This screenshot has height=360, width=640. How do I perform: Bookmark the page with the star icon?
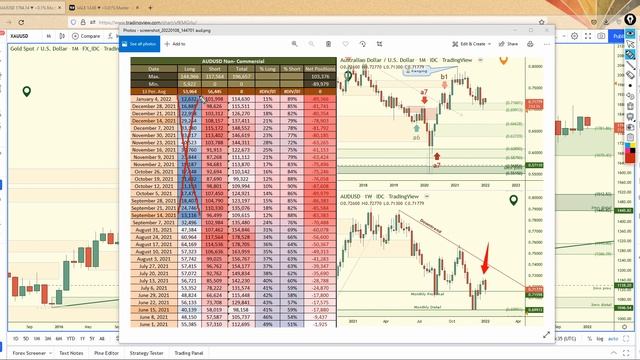click(542, 22)
